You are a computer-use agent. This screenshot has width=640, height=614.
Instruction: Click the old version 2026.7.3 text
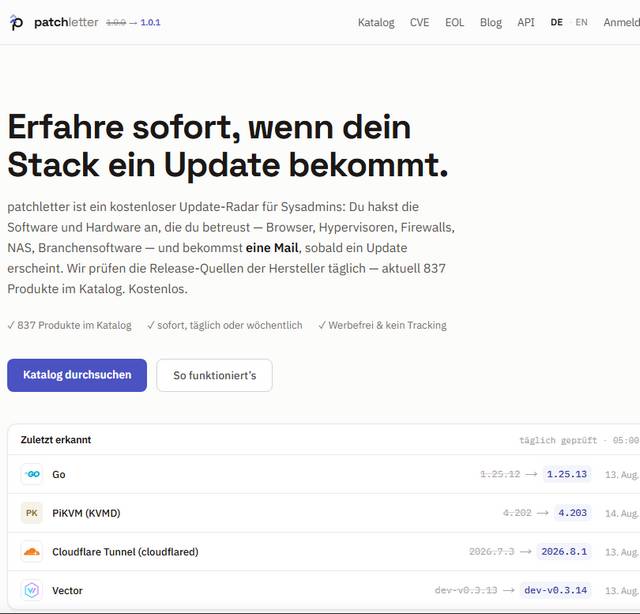492,552
